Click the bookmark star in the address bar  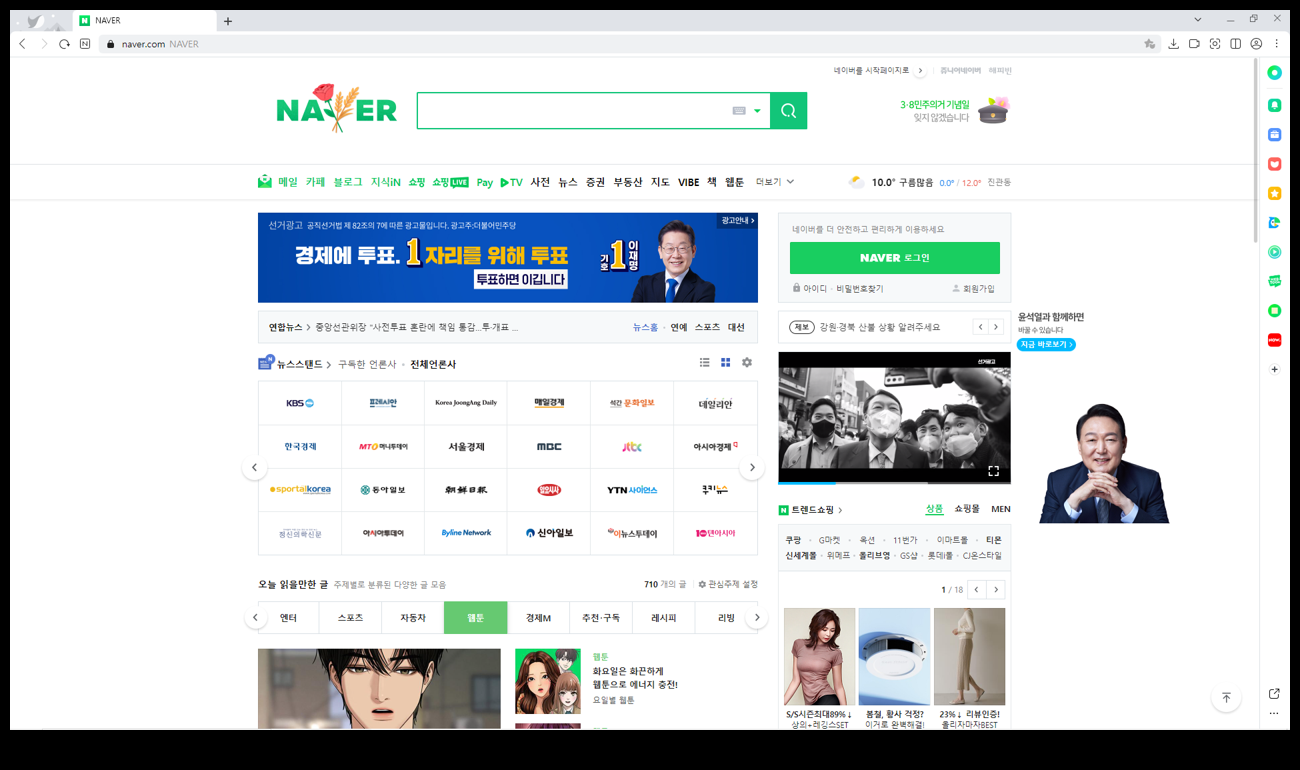click(x=1150, y=44)
